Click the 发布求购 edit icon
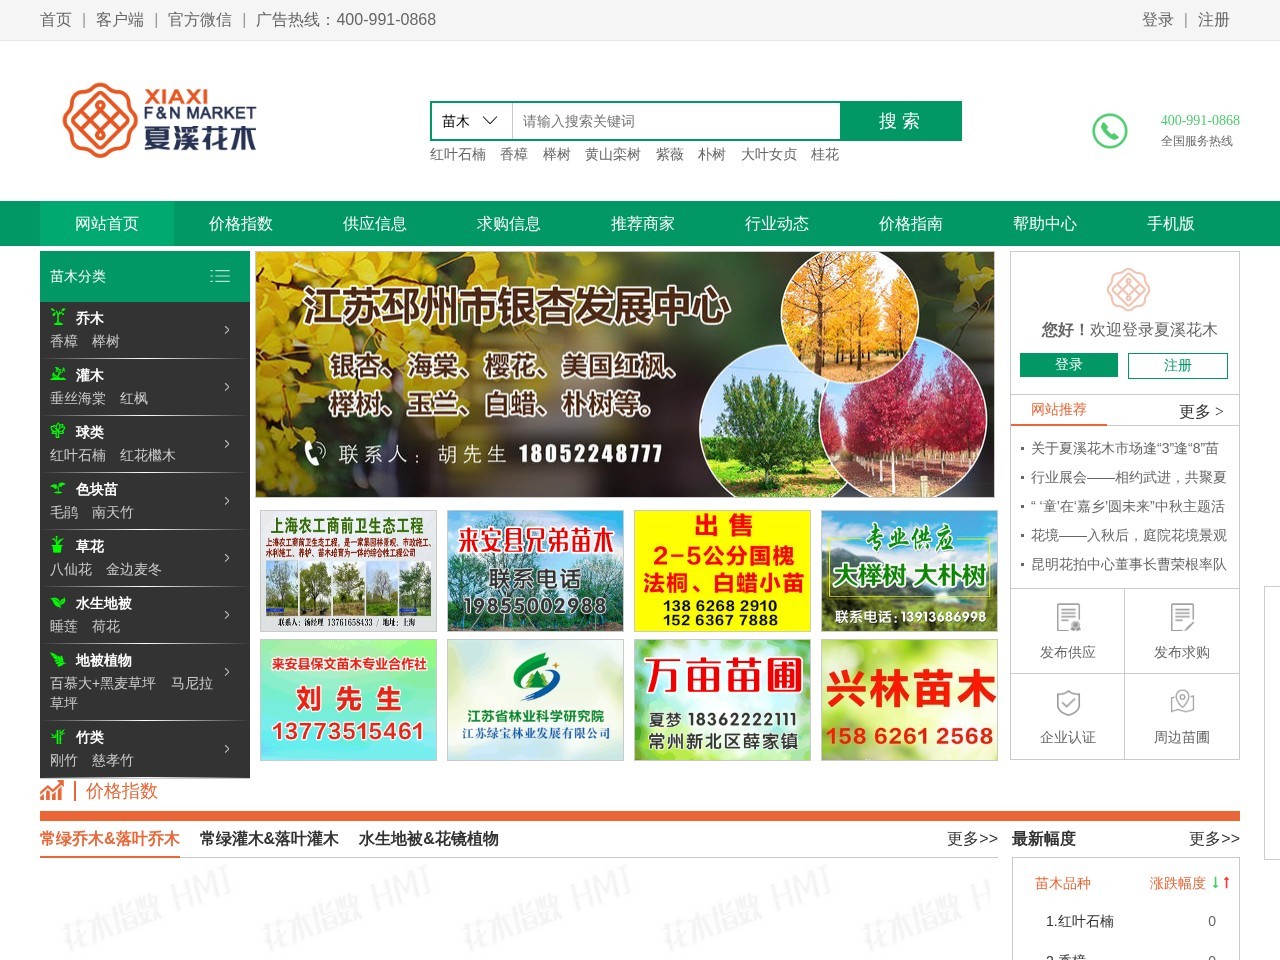 click(x=1182, y=618)
